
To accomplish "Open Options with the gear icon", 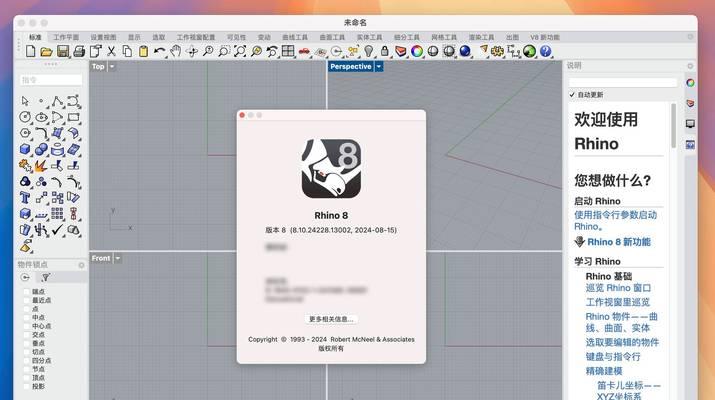I will click(497, 51).
